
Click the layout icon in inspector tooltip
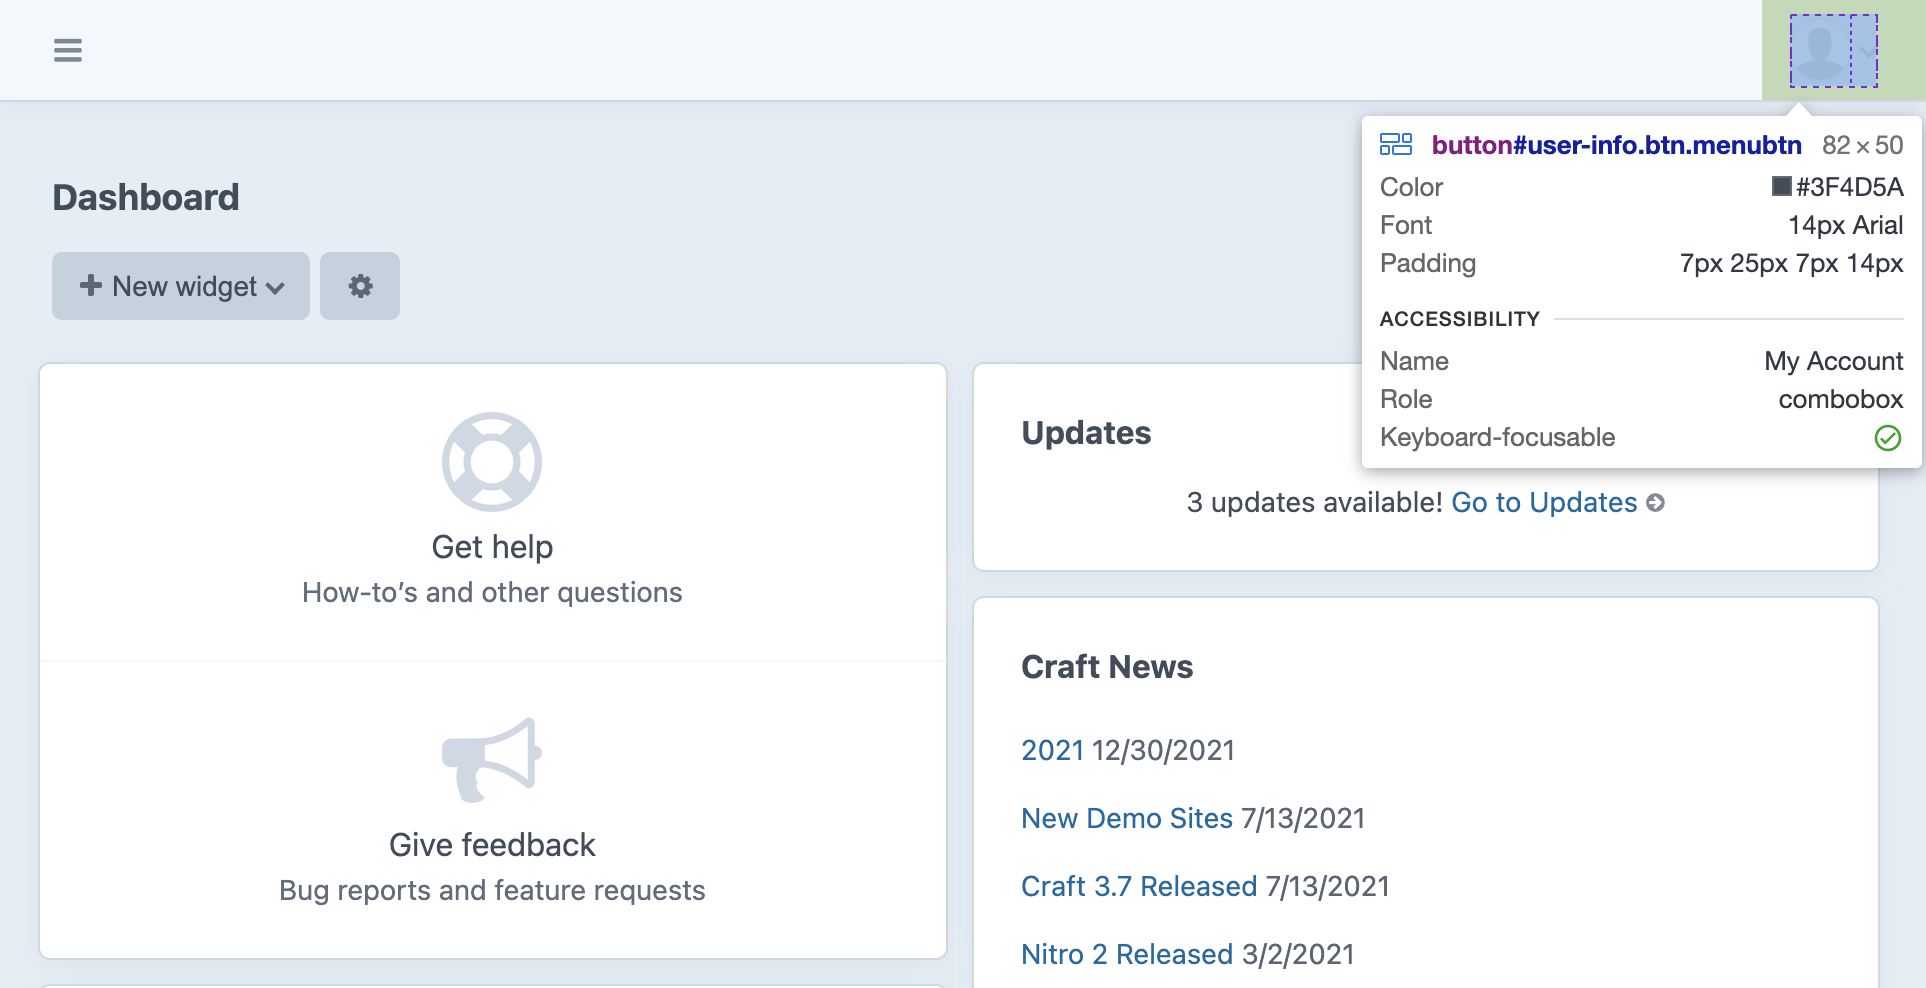tap(1396, 144)
